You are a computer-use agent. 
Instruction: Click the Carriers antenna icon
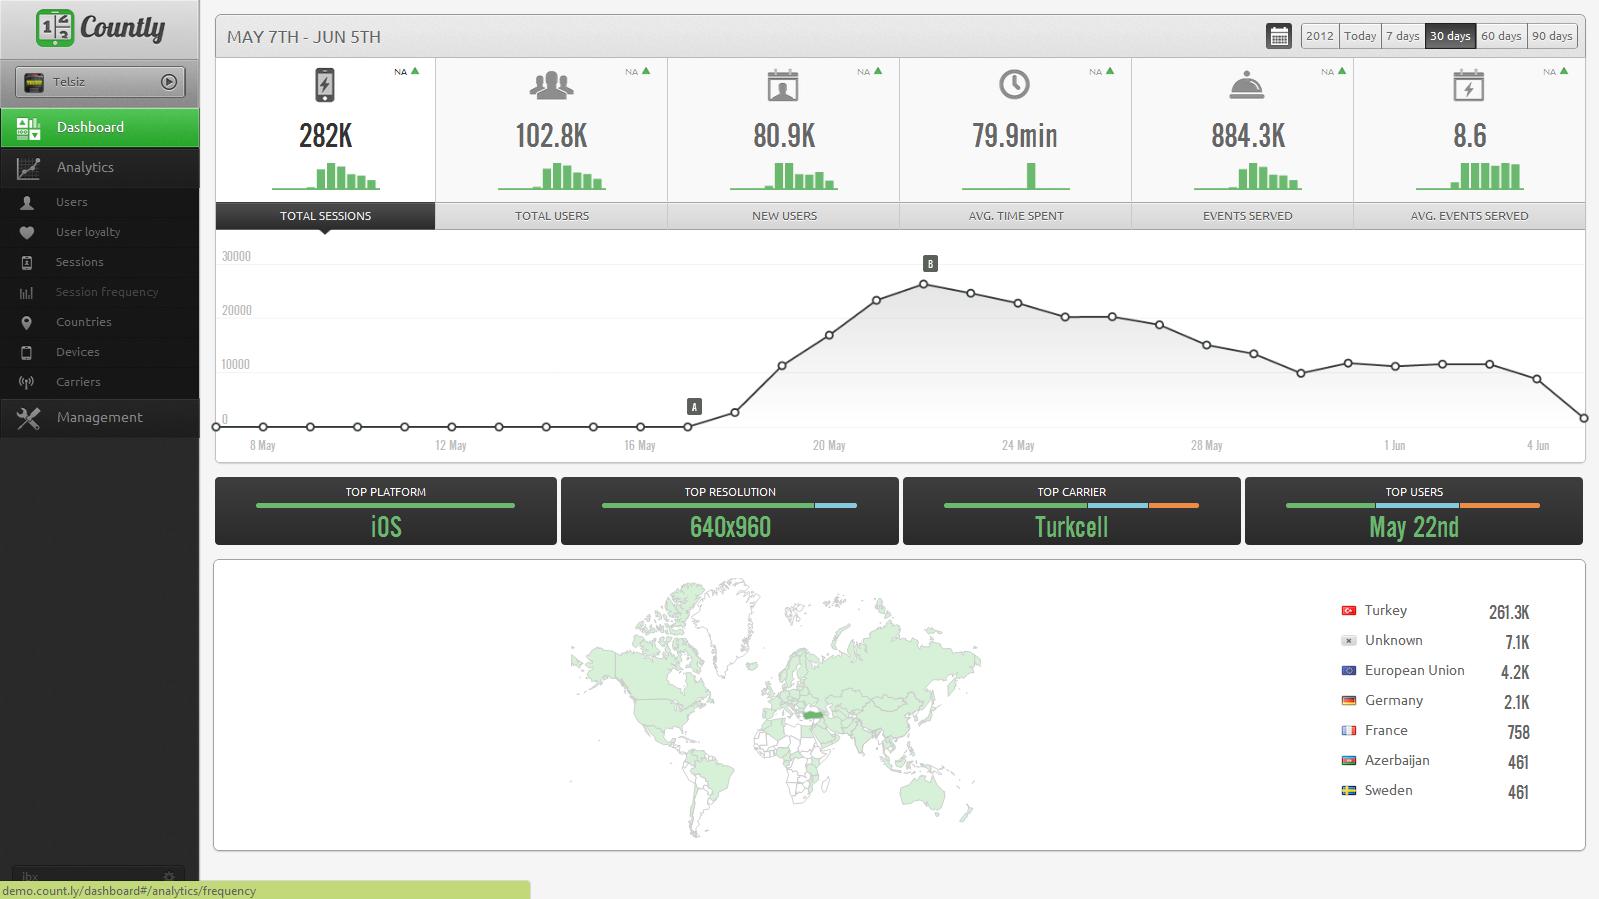tap(27, 382)
